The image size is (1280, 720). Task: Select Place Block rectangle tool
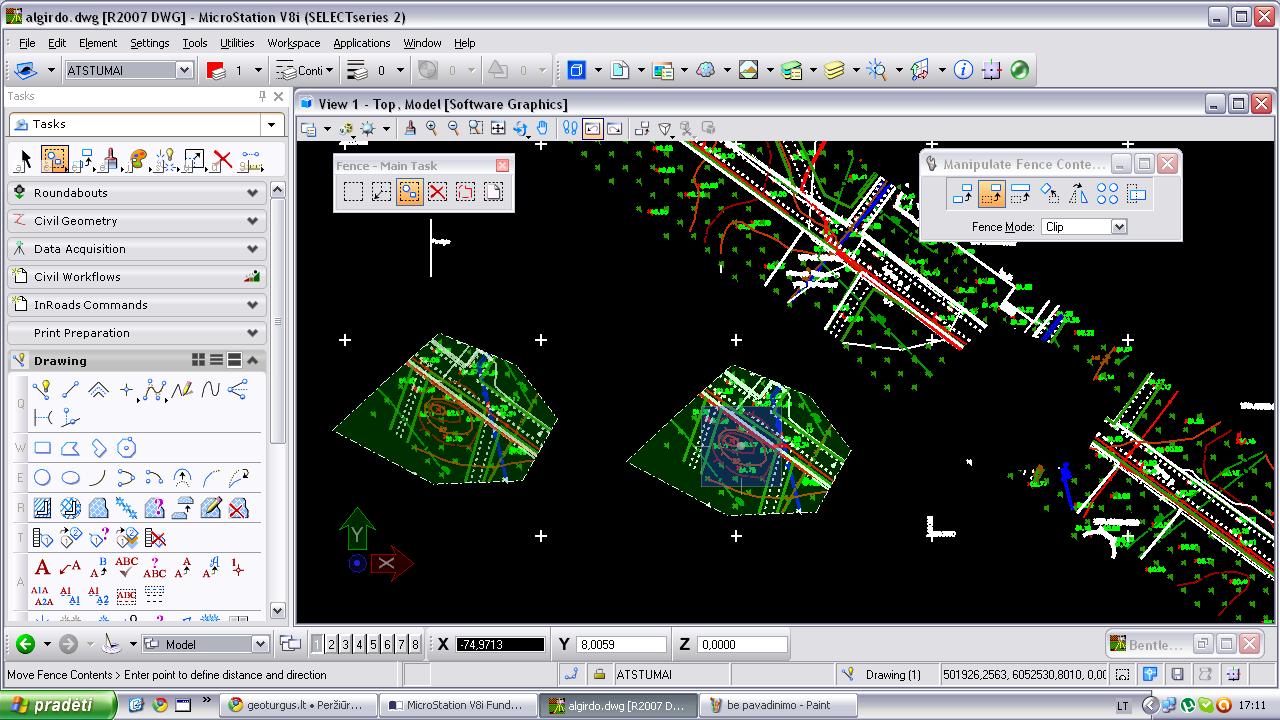43,448
